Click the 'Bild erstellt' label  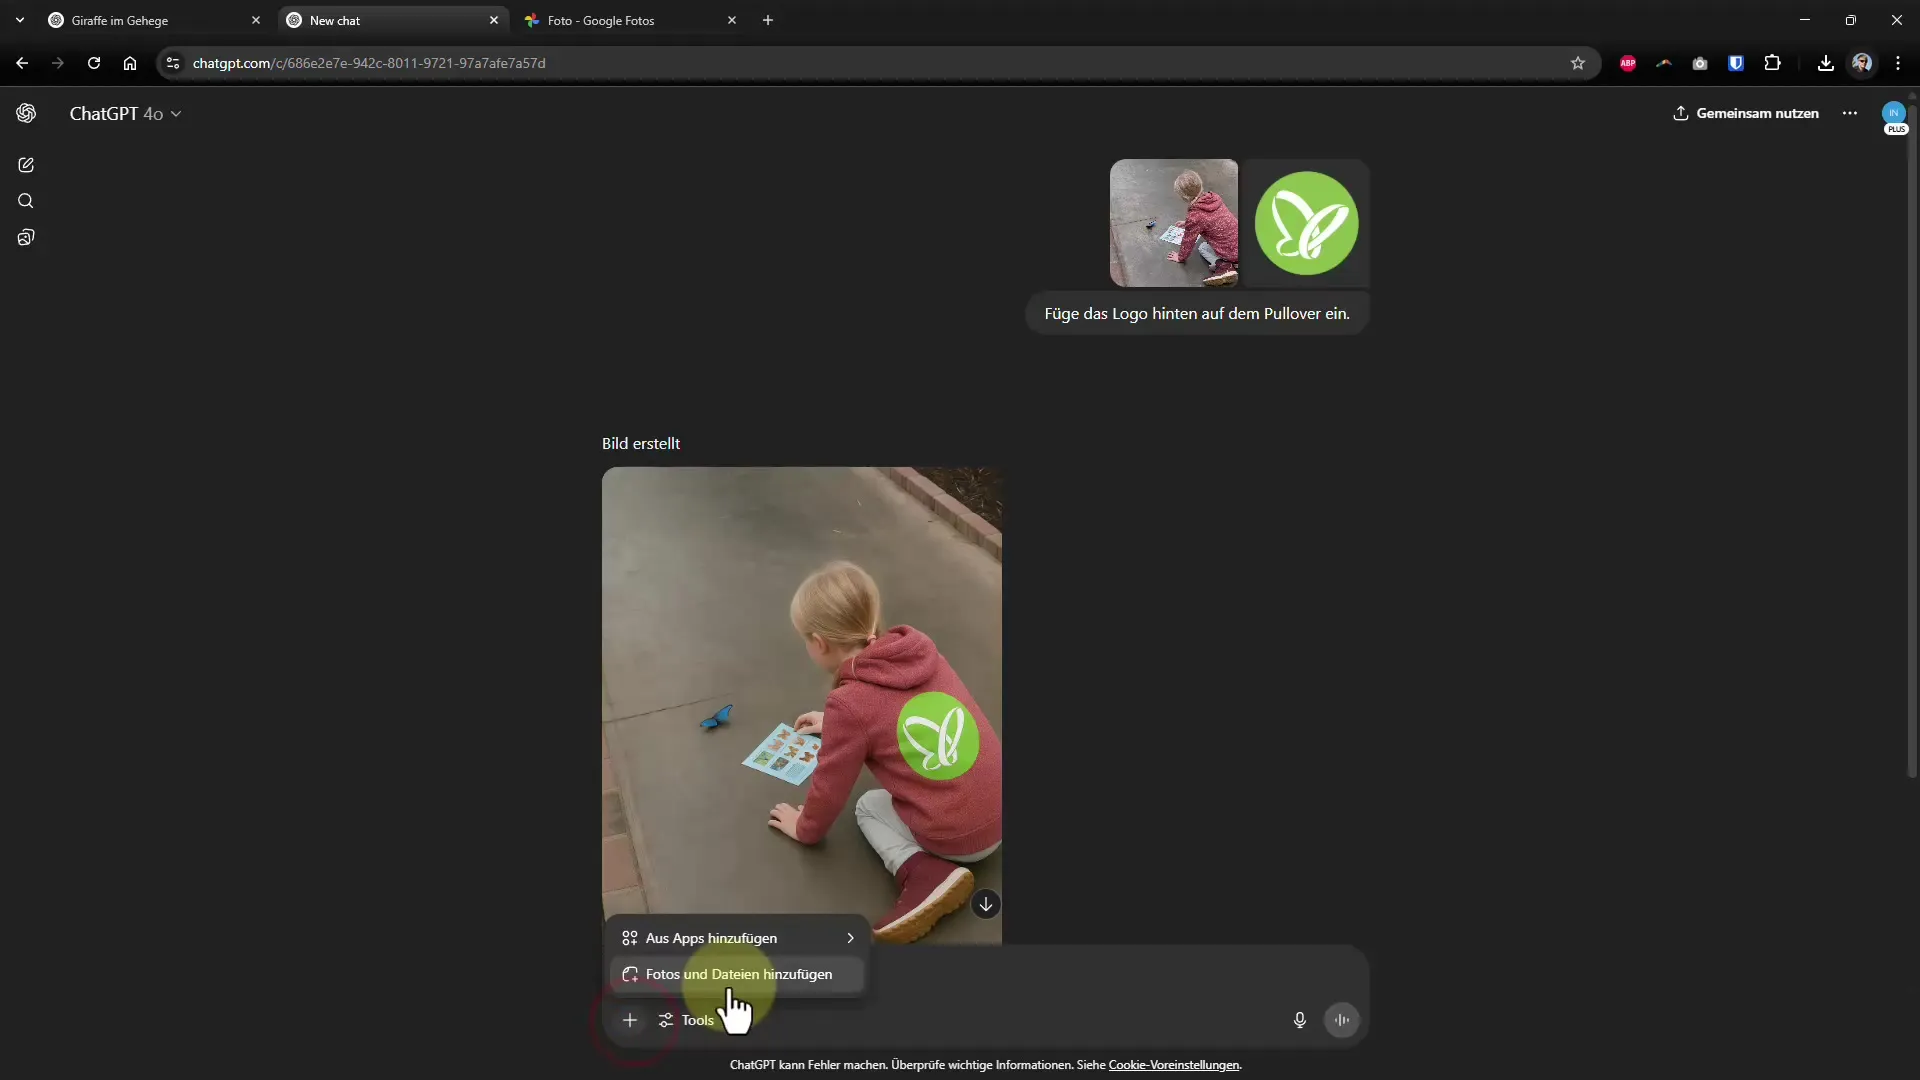click(x=641, y=443)
